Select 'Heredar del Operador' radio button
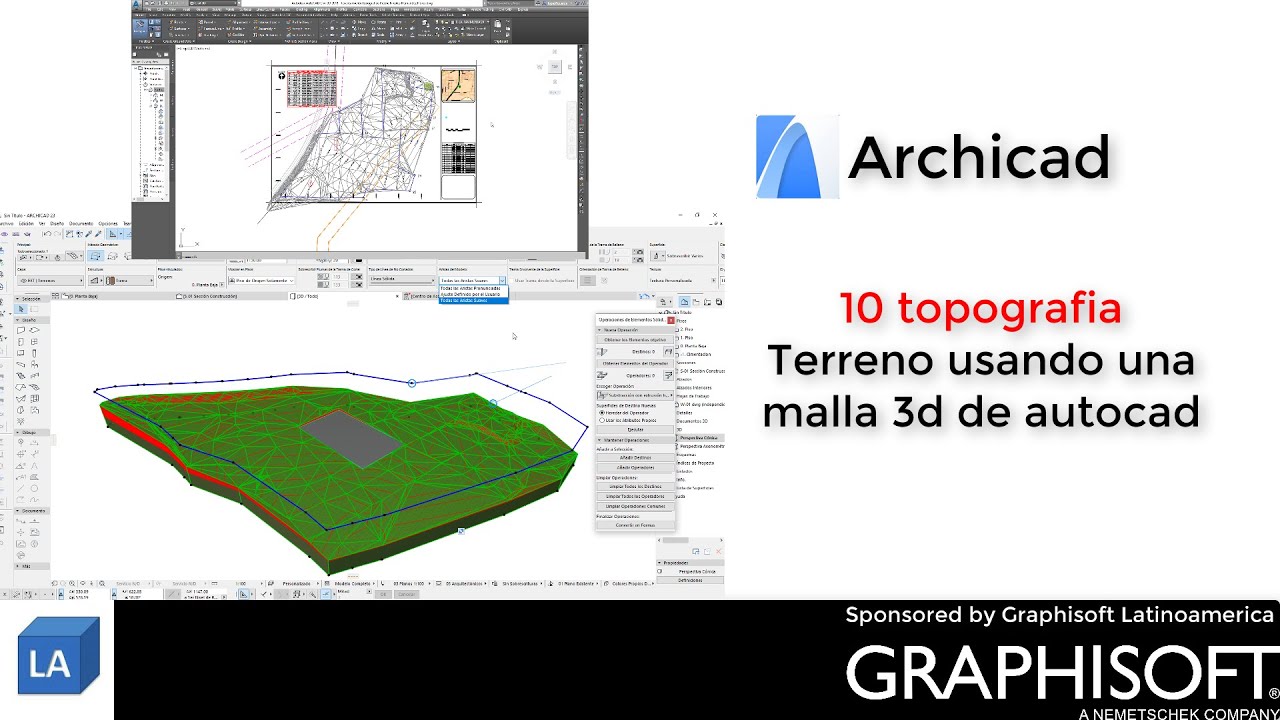The width and height of the screenshot is (1280, 720). click(x=602, y=413)
